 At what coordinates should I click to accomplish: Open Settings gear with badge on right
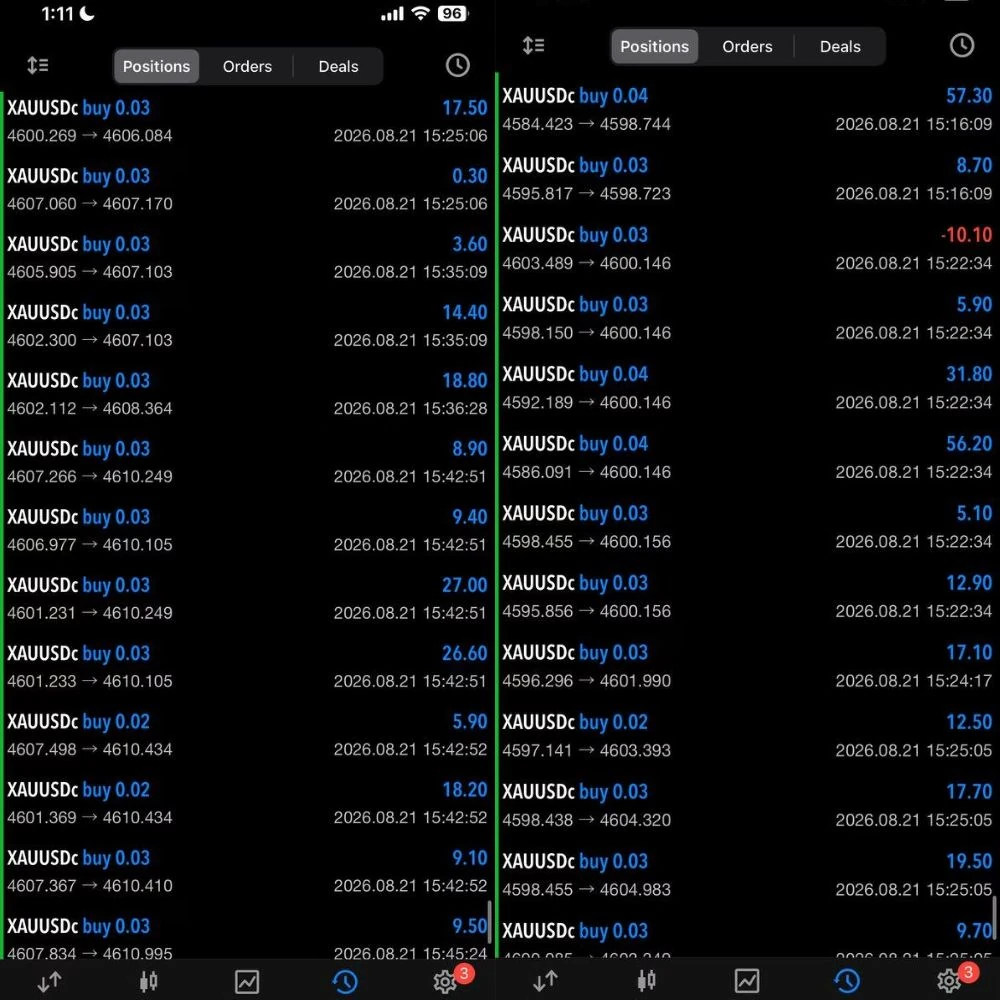(951, 980)
